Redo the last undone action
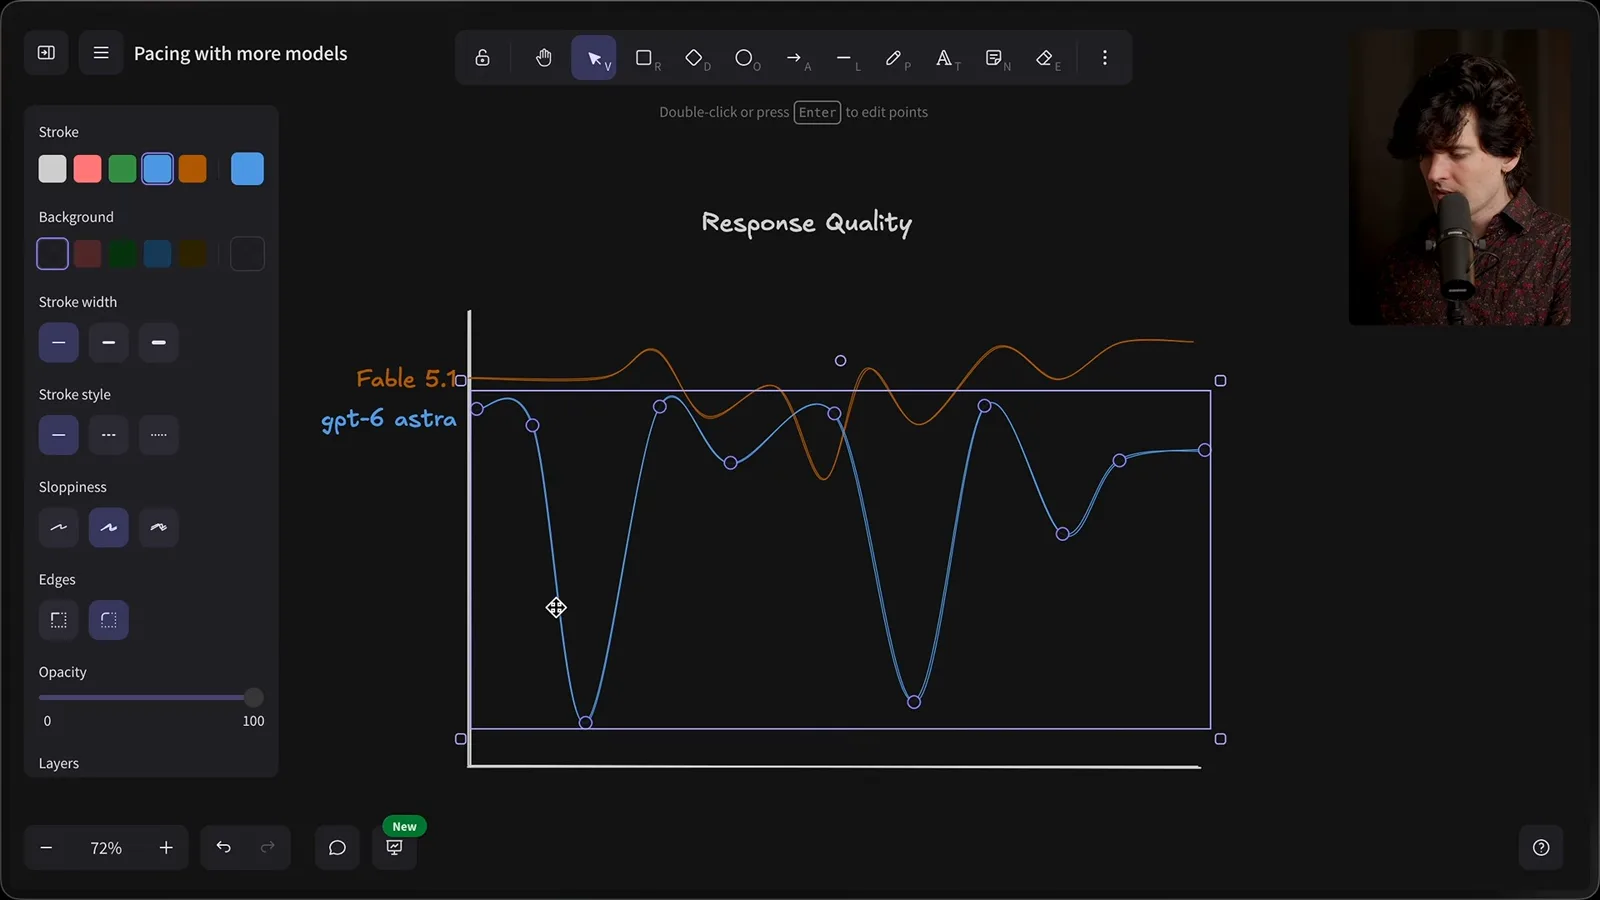Image resolution: width=1600 pixels, height=900 pixels. 267,848
